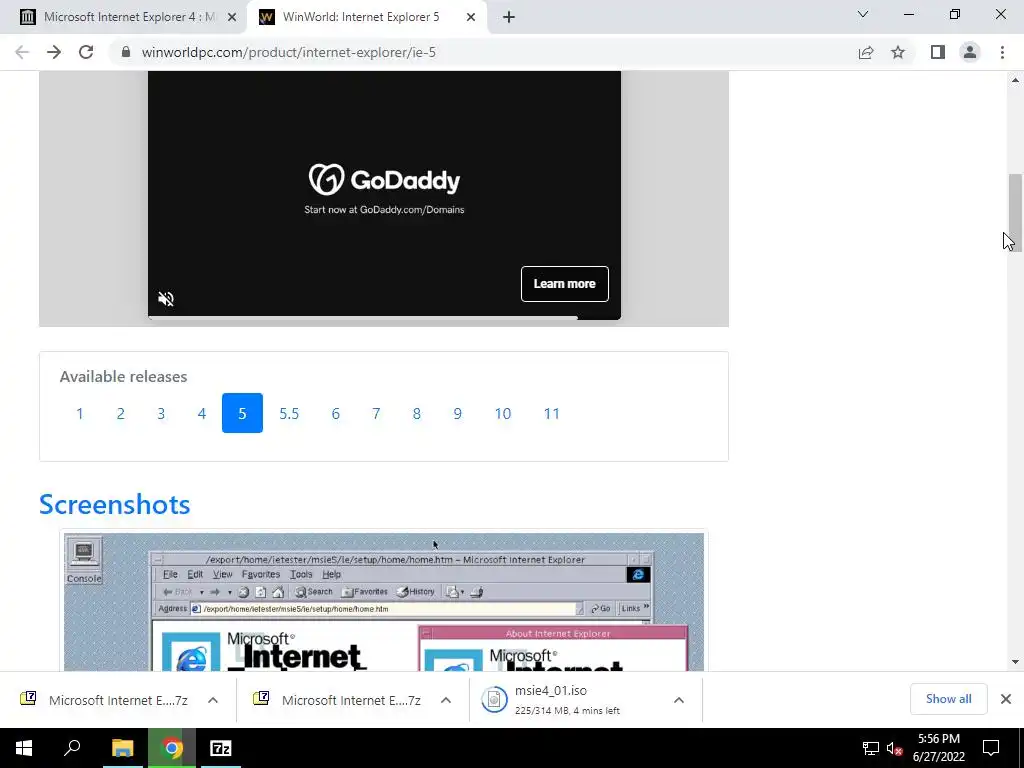Search tabs with the chevron button
Image resolution: width=1024 pixels, height=768 pixels.
[863, 14]
